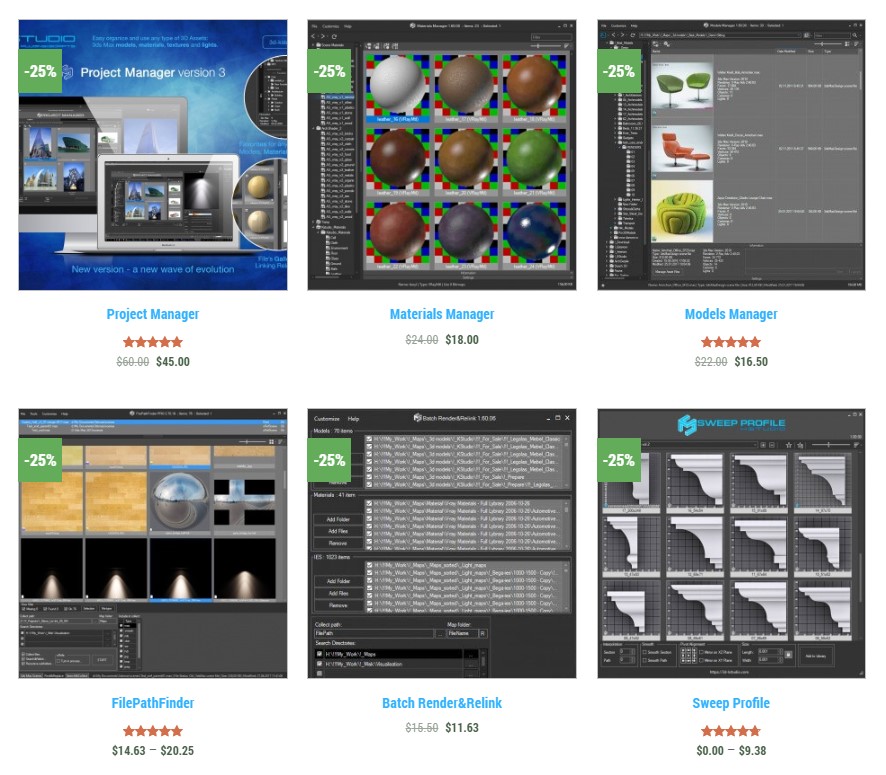Expand the Scene Materials tree node

[313, 45]
